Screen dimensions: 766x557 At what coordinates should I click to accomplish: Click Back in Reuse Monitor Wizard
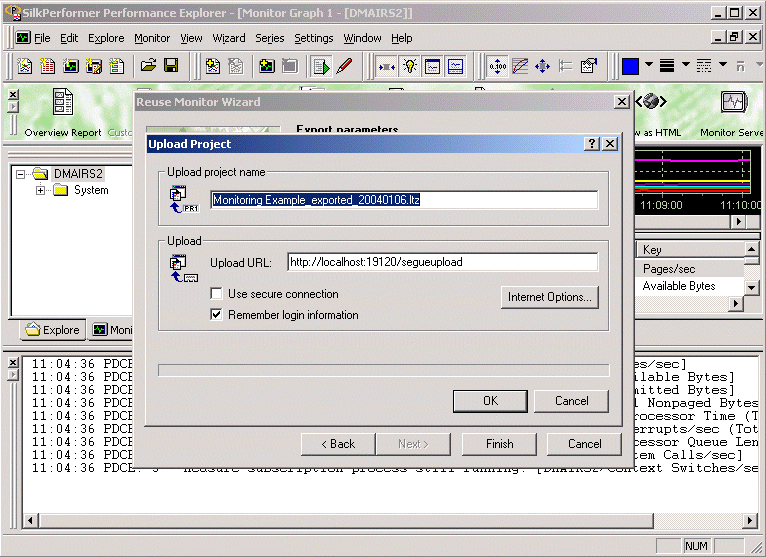click(x=338, y=444)
